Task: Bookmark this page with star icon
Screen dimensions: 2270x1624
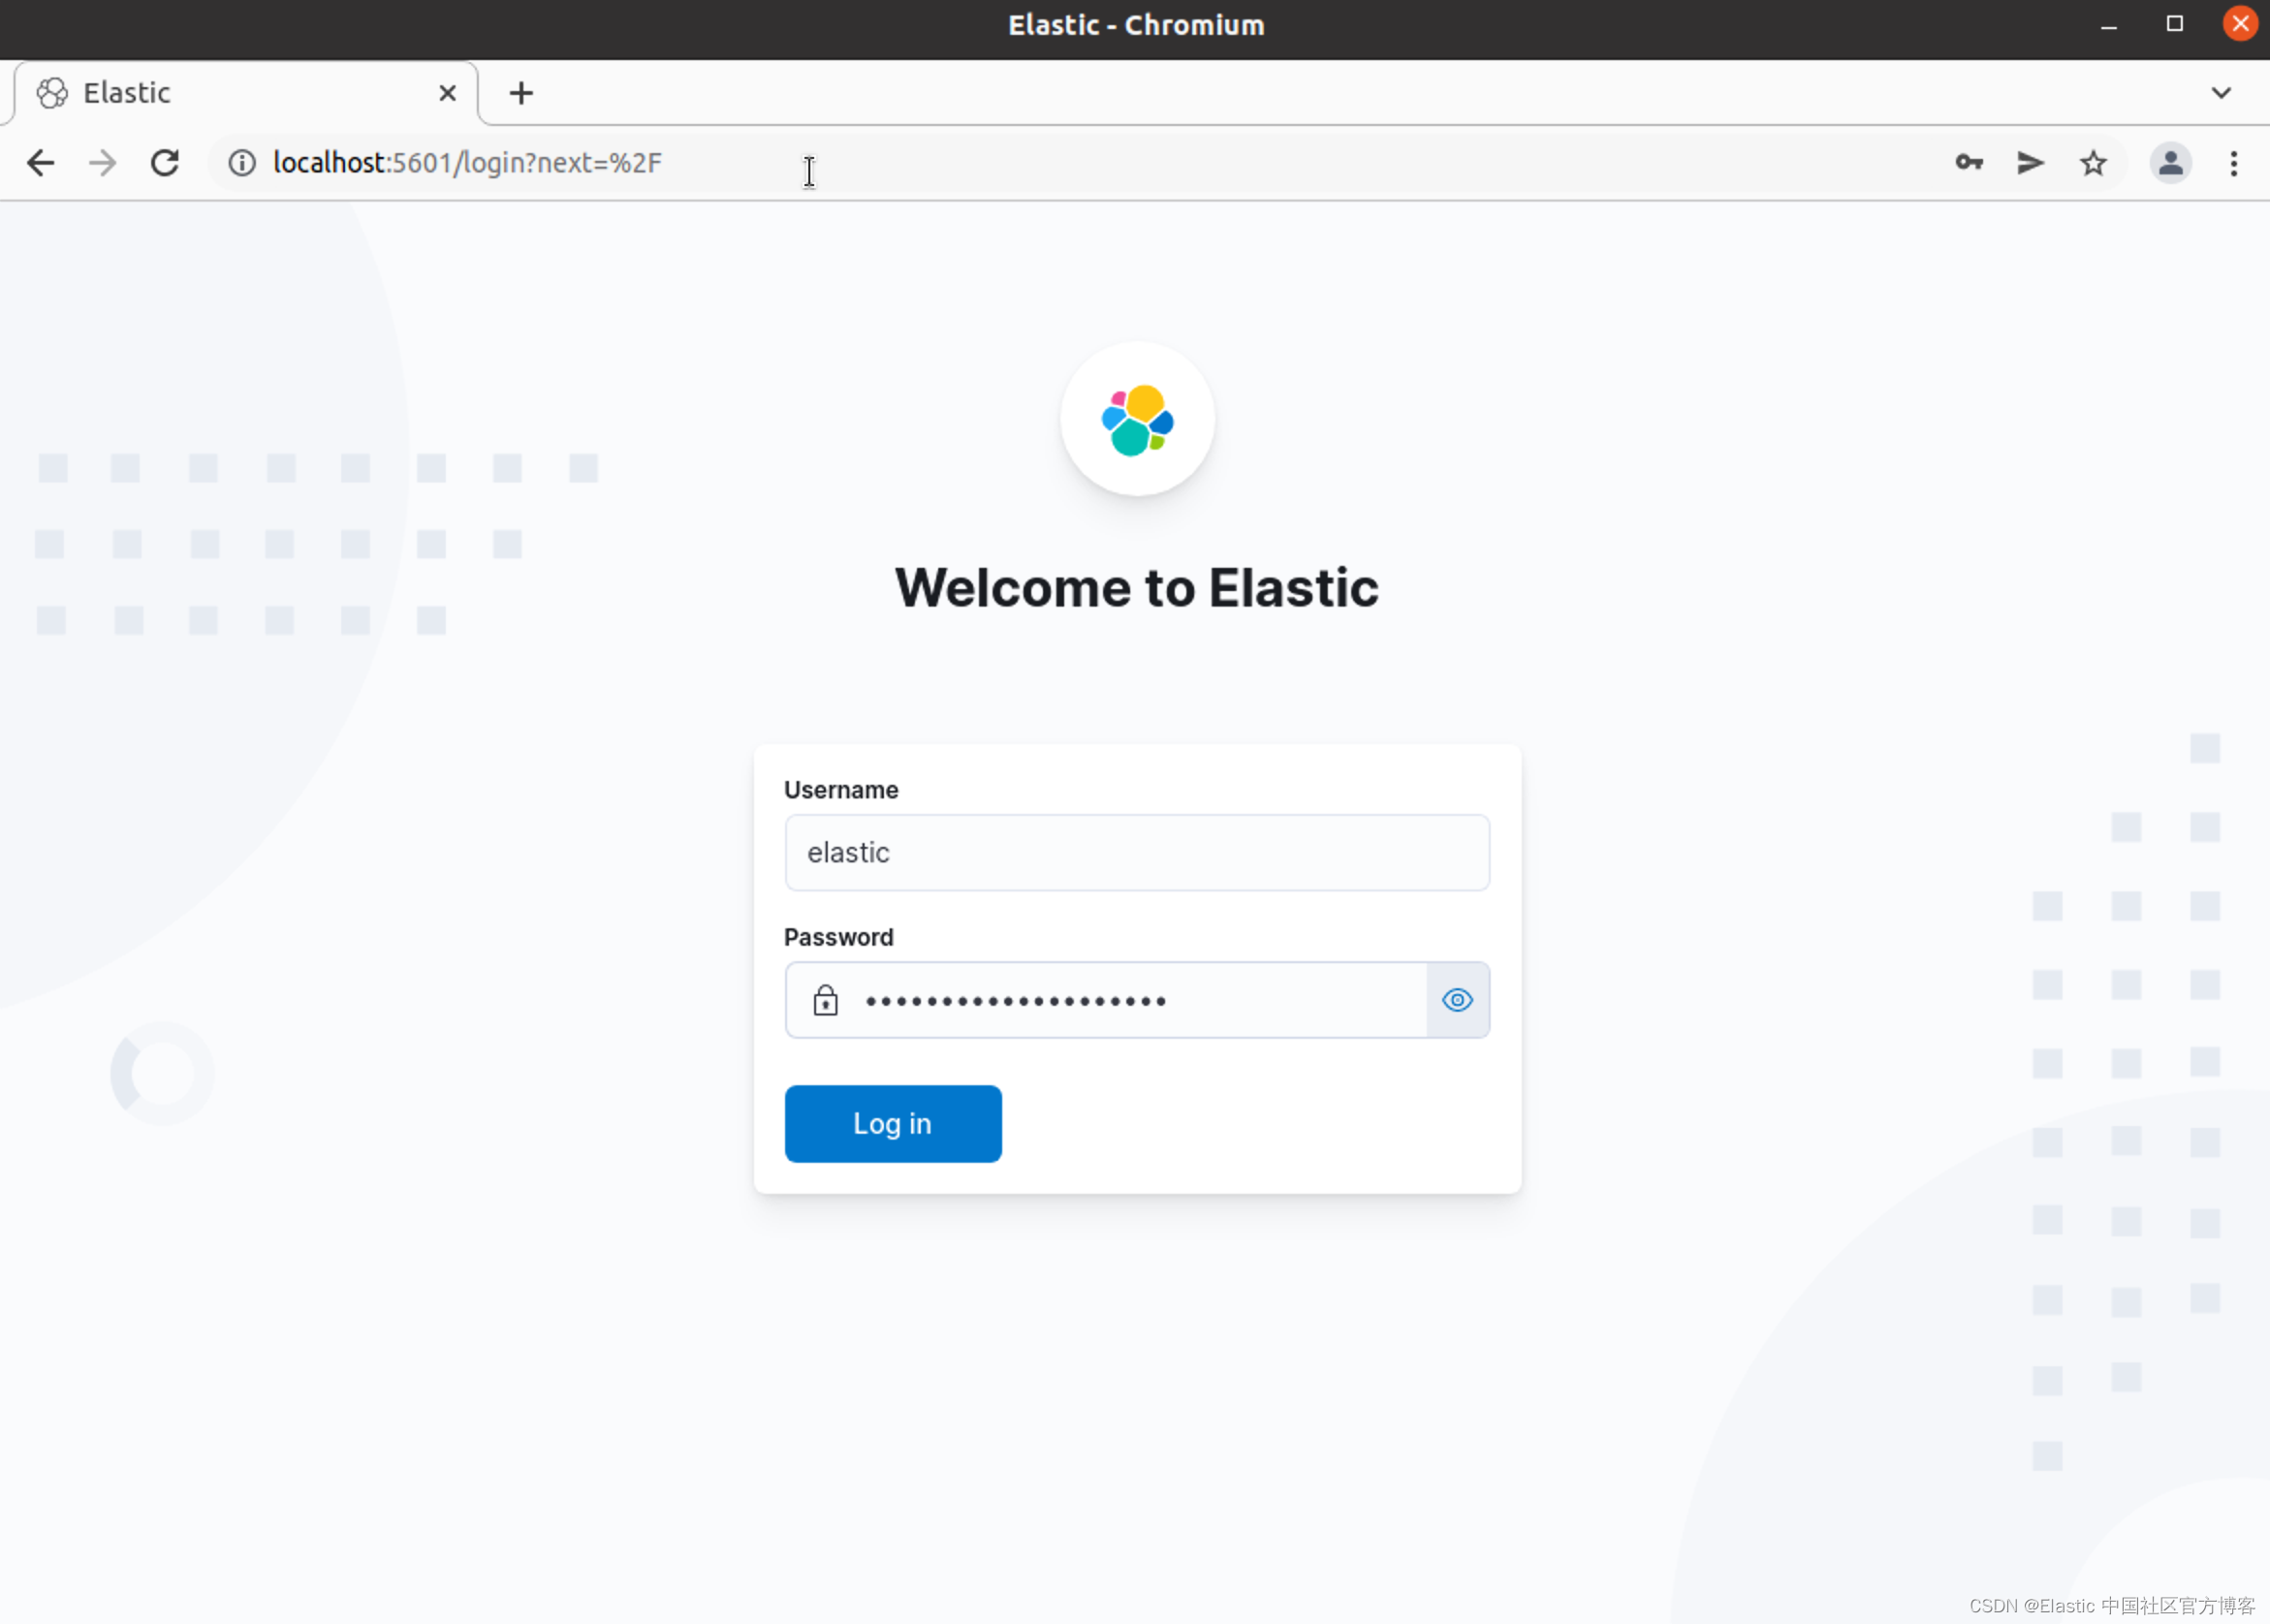Action: 2093,163
